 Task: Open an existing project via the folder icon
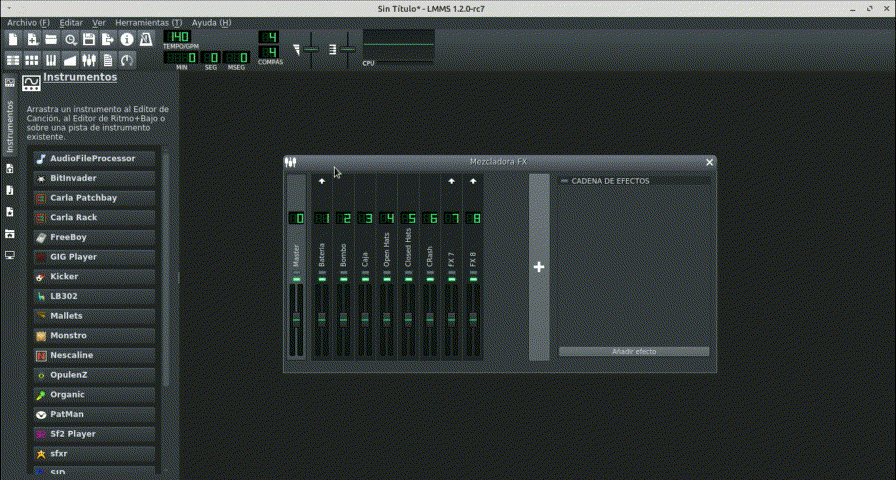click(51, 39)
